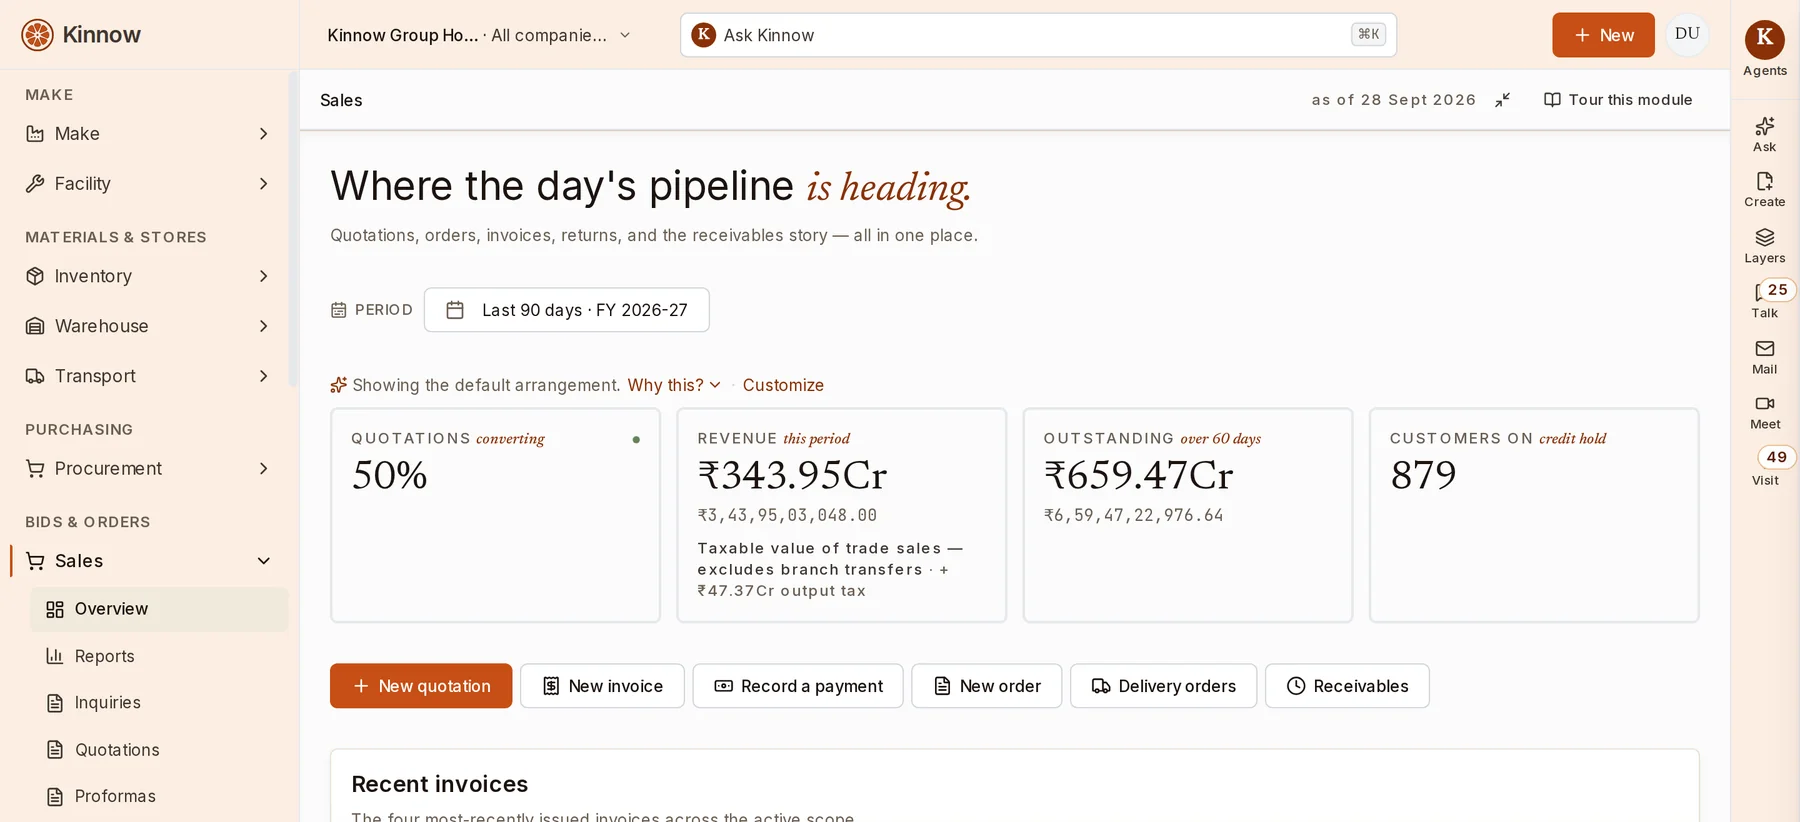
Task: Open the Meet video icon
Action: pyautogui.click(x=1764, y=412)
